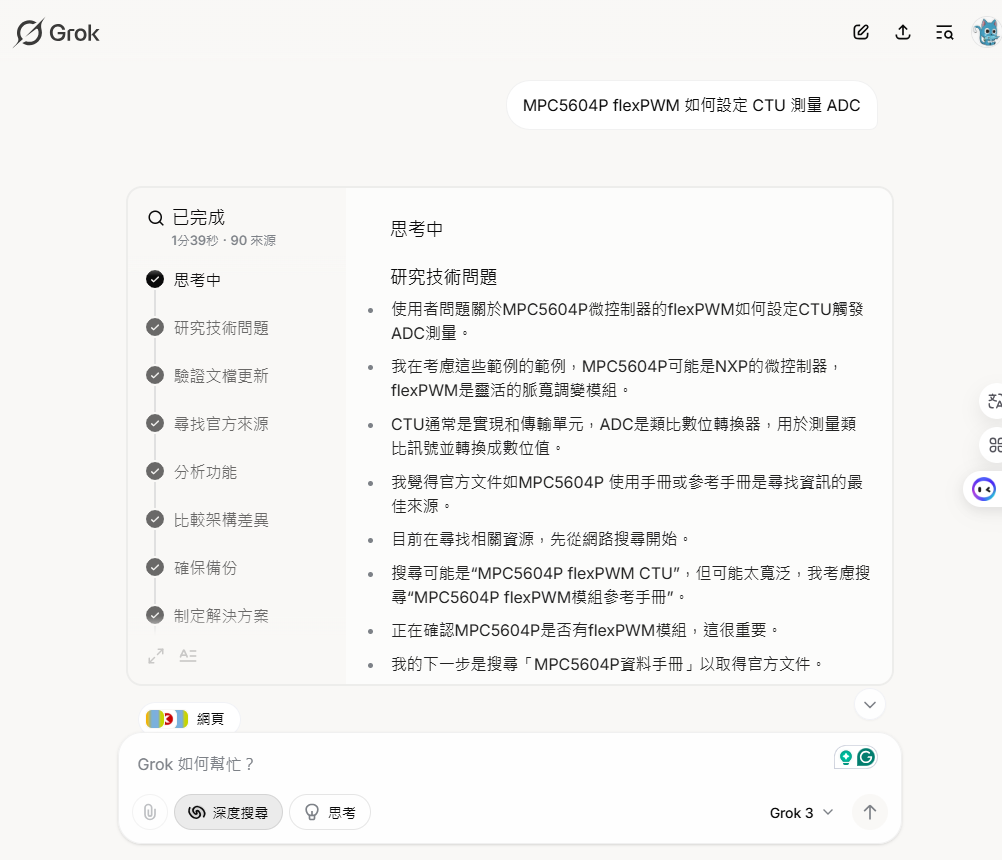Click bullet starting 'CTU通常是實現和傳輸單元'
Viewport: 1002px width, 860px height.
point(624,436)
